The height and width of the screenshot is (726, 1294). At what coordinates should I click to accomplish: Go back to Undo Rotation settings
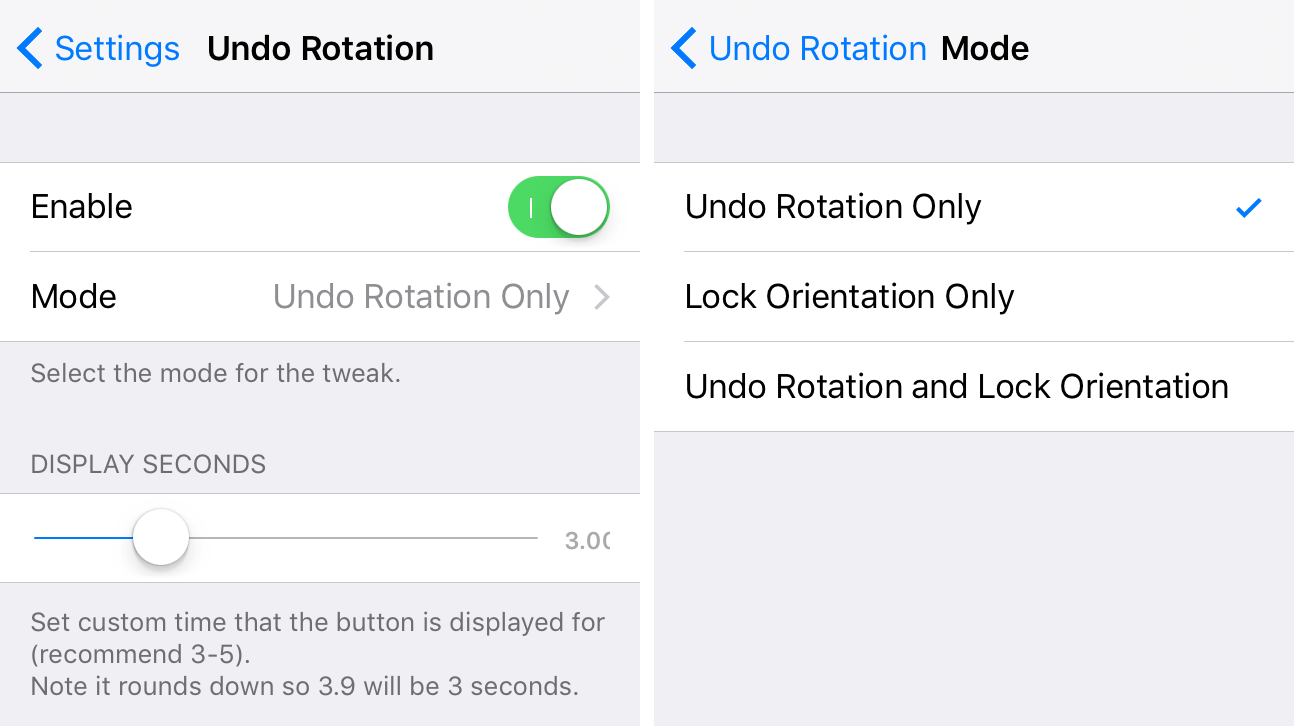coord(817,47)
